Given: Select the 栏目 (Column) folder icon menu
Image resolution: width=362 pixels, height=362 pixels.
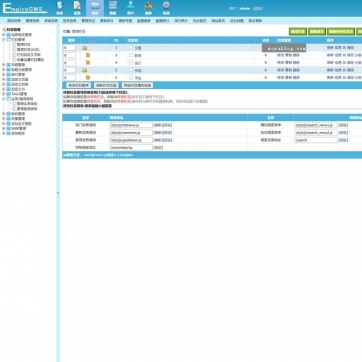Looking at the screenshot, I should [95, 8].
